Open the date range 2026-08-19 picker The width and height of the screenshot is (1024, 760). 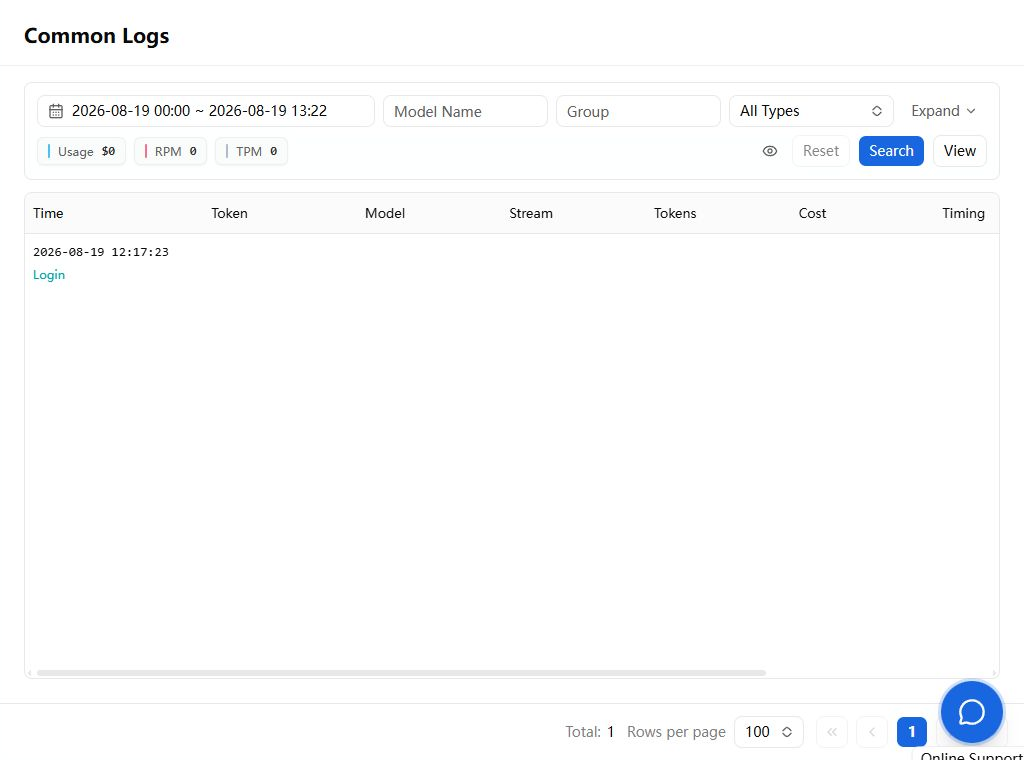click(x=206, y=111)
